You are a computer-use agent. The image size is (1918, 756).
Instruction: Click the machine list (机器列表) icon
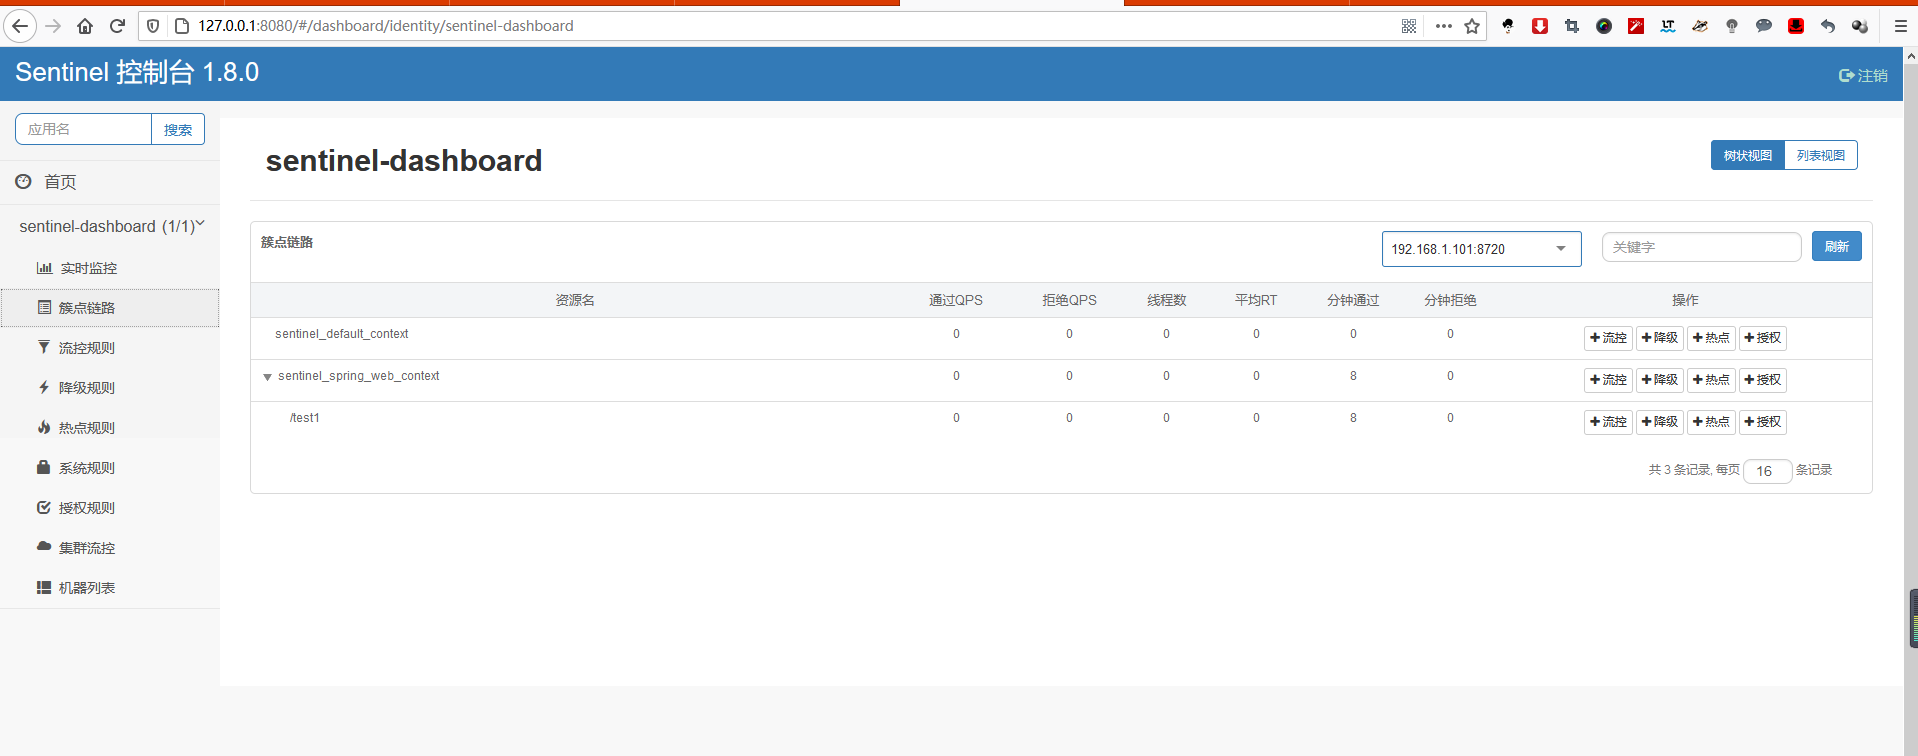click(44, 588)
